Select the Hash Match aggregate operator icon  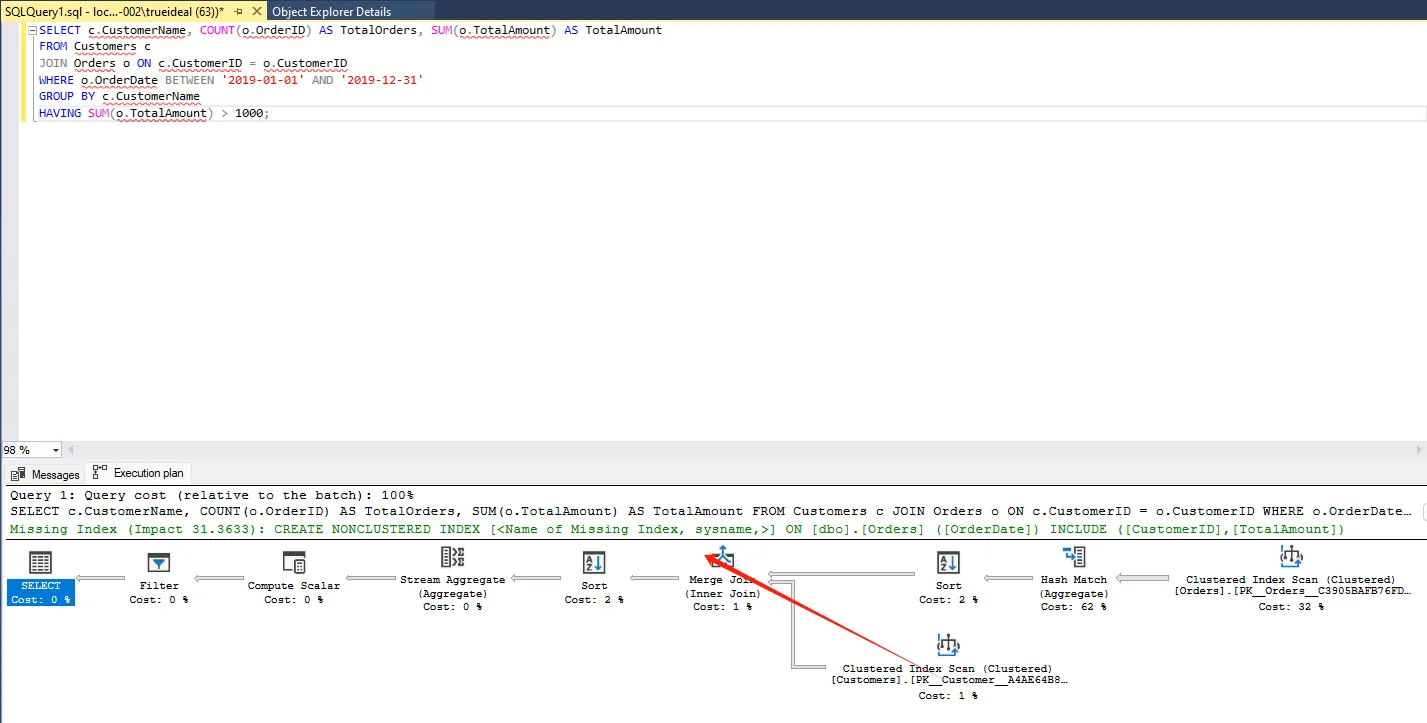pos(1074,557)
